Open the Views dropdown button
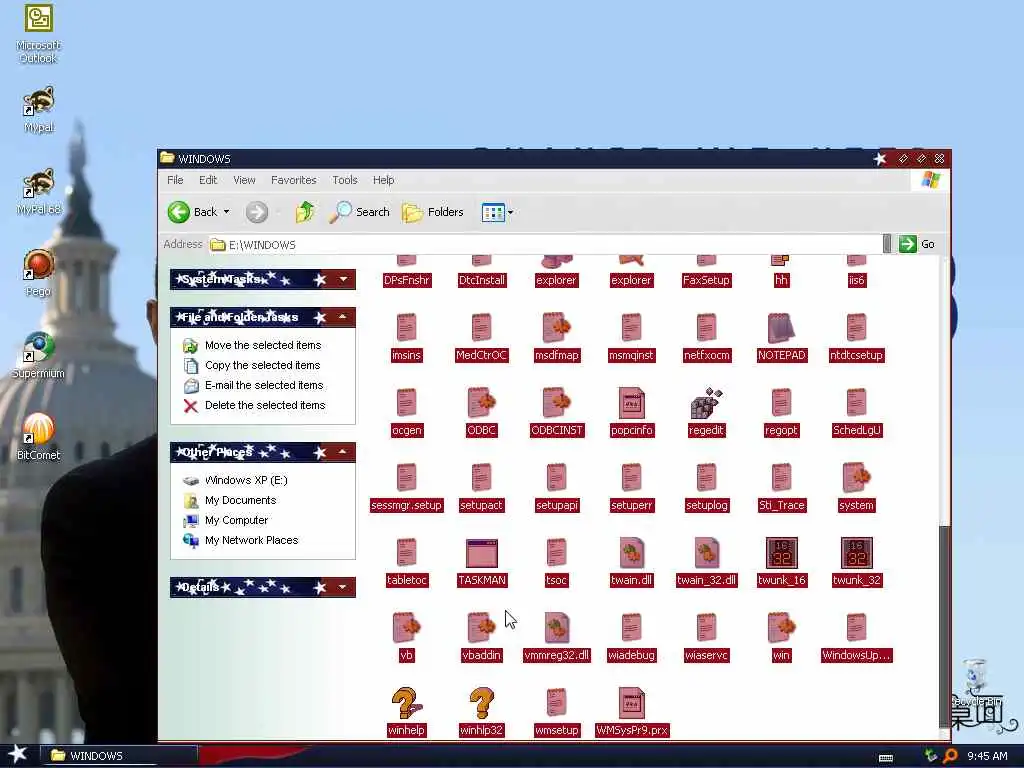The image size is (1024, 768). tap(497, 212)
